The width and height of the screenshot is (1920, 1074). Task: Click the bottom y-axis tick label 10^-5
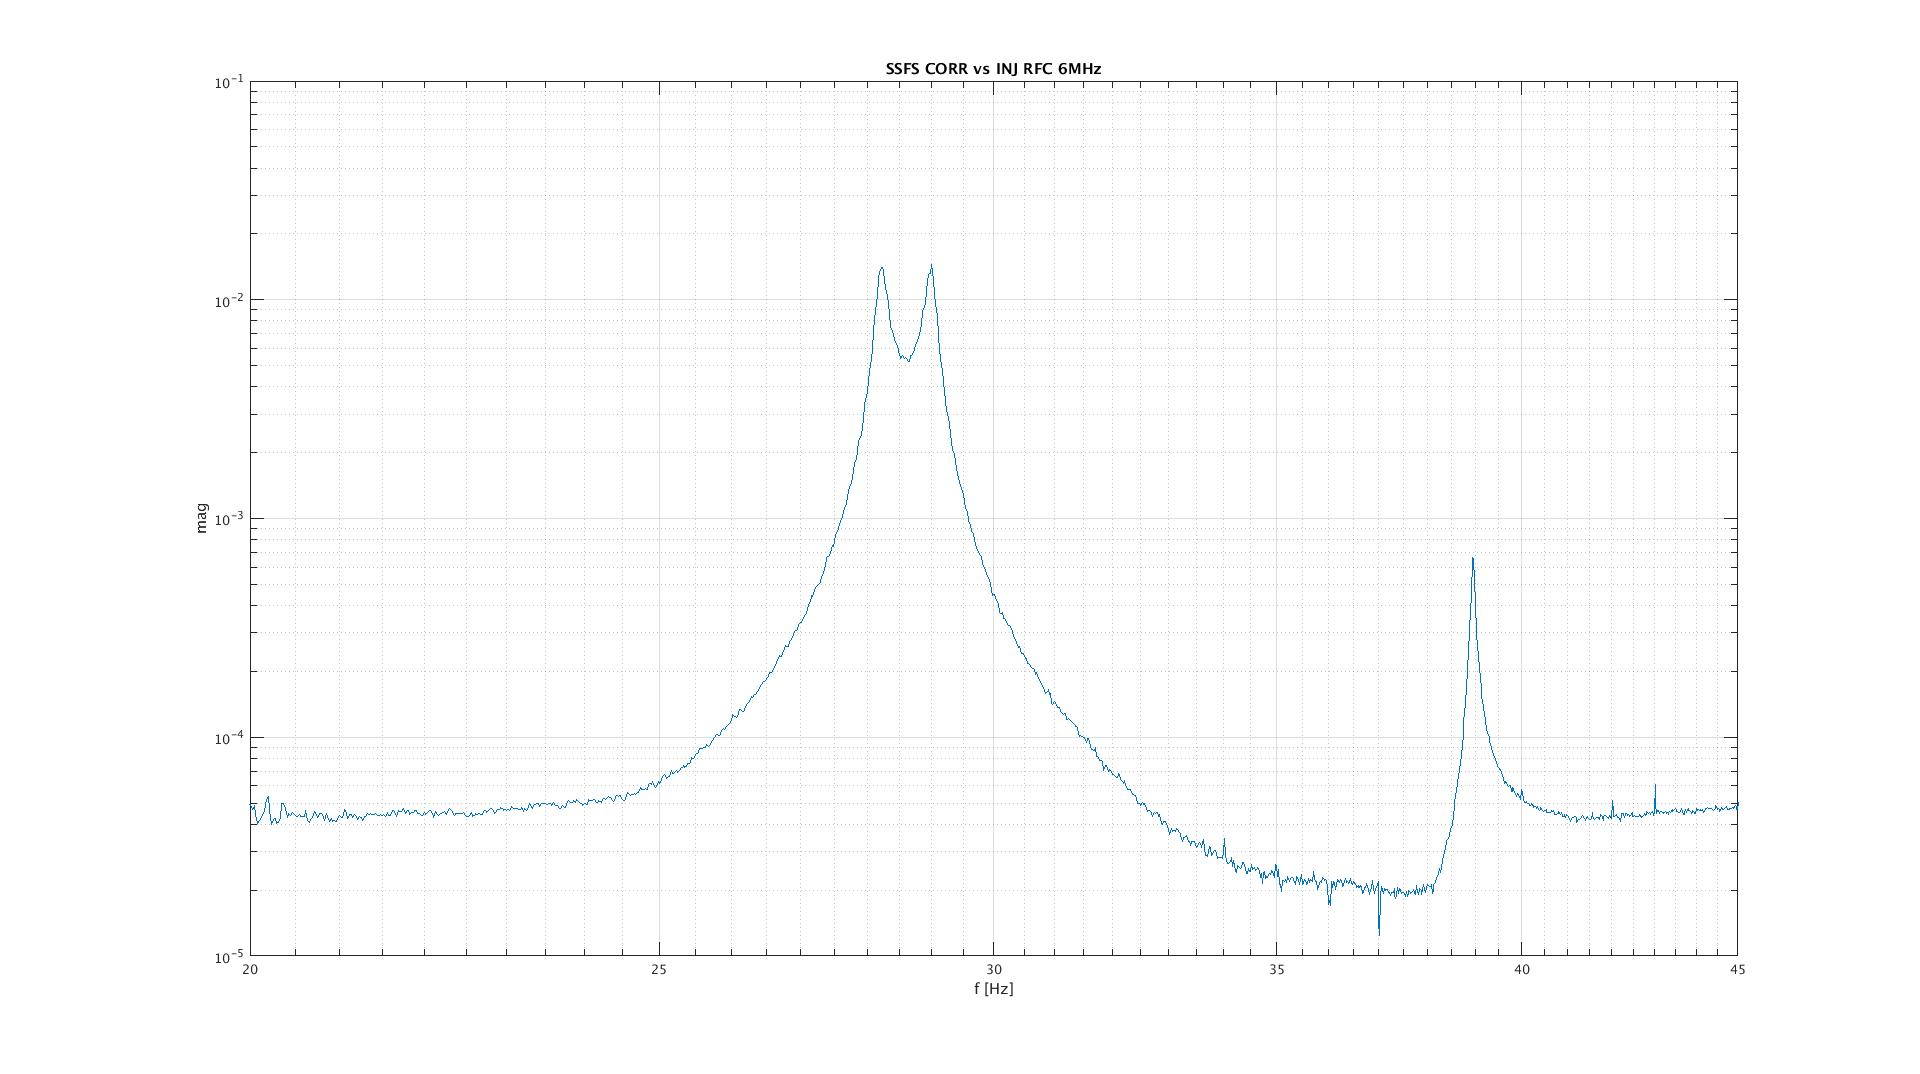coord(228,957)
